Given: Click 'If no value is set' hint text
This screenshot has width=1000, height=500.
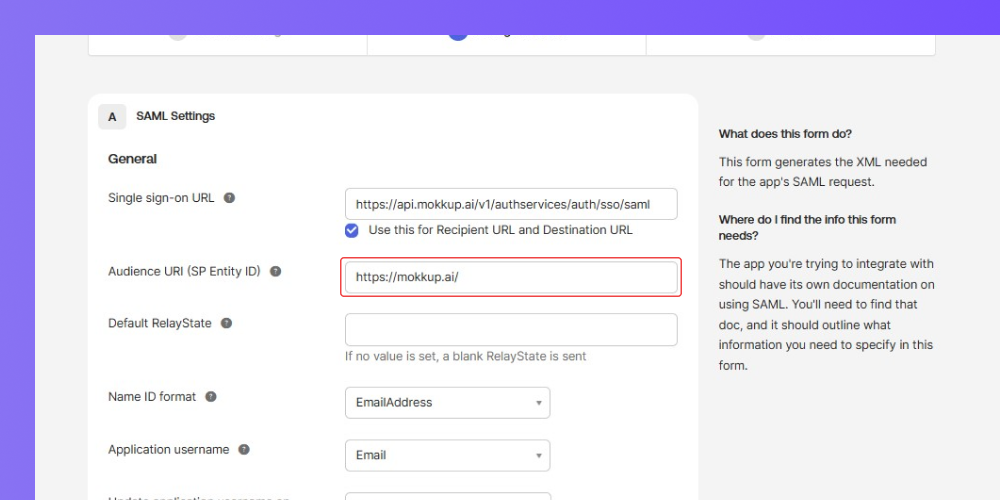Looking at the screenshot, I should [466, 356].
